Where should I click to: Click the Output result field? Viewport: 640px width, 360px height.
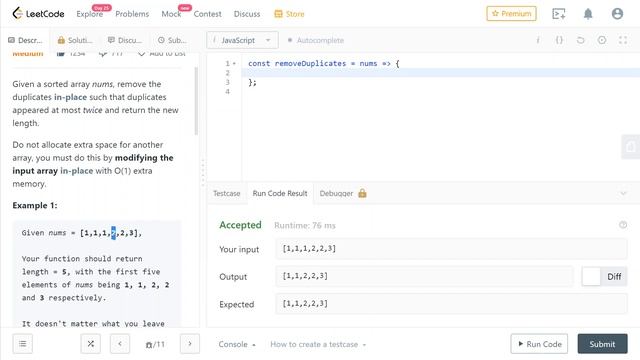point(424,276)
